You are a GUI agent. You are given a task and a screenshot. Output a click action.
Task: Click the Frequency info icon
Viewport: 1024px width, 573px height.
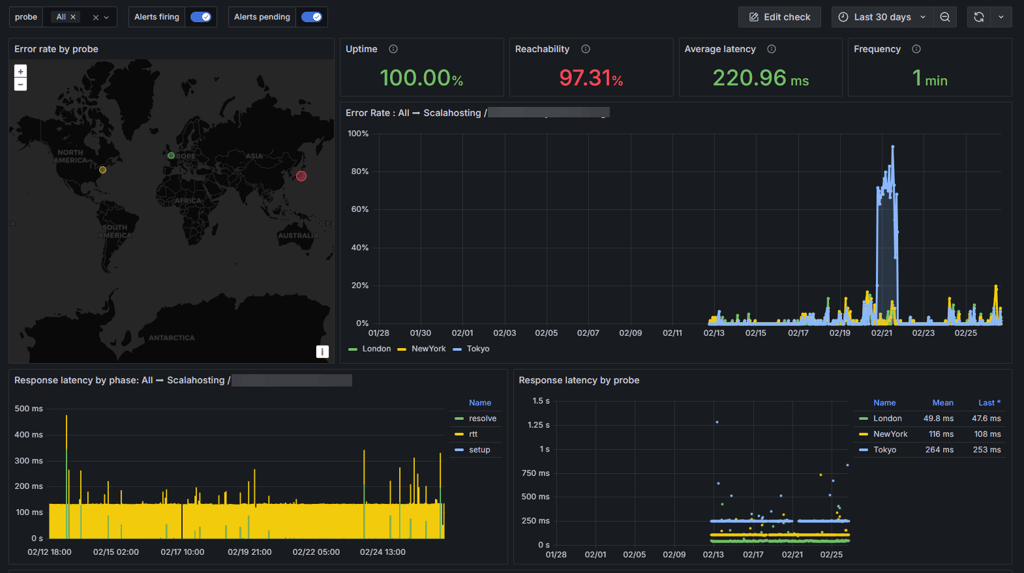(x=916, y=49)
